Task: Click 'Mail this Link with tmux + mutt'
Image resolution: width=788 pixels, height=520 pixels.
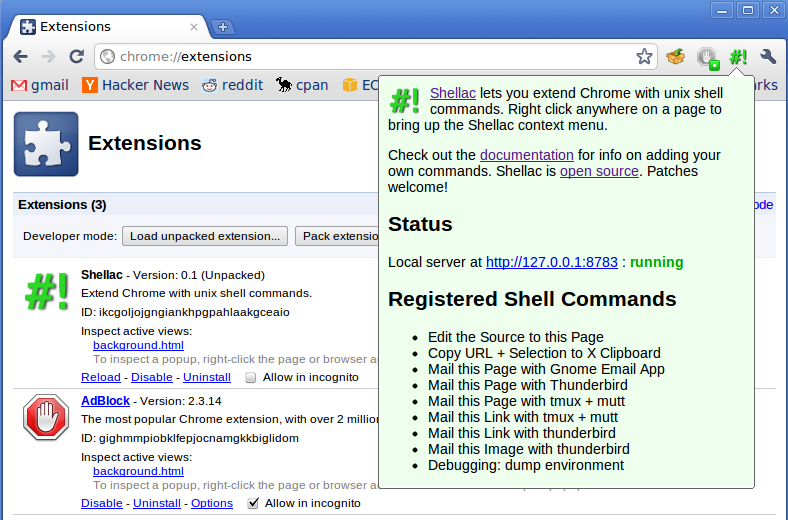Action: tap(523, 418)
